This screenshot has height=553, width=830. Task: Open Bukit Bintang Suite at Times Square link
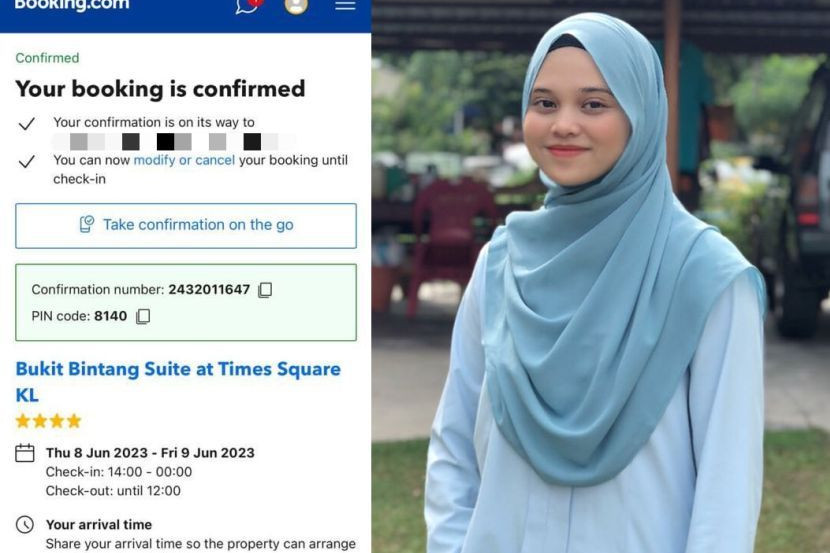[x=178, y=382]
